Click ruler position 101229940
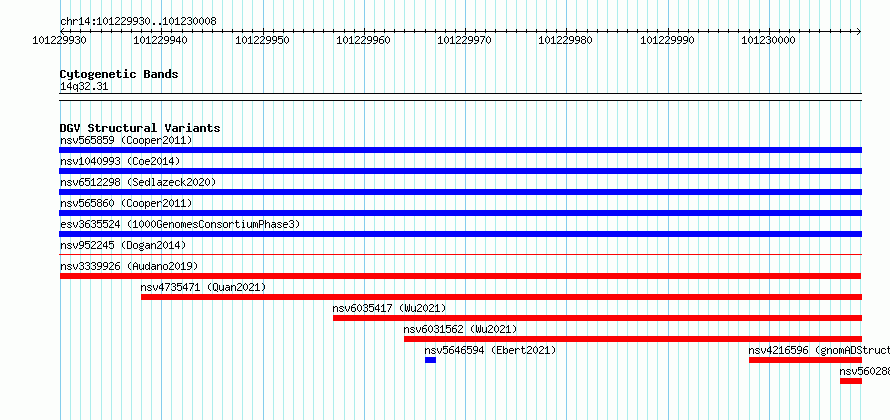 click(160, 40)
